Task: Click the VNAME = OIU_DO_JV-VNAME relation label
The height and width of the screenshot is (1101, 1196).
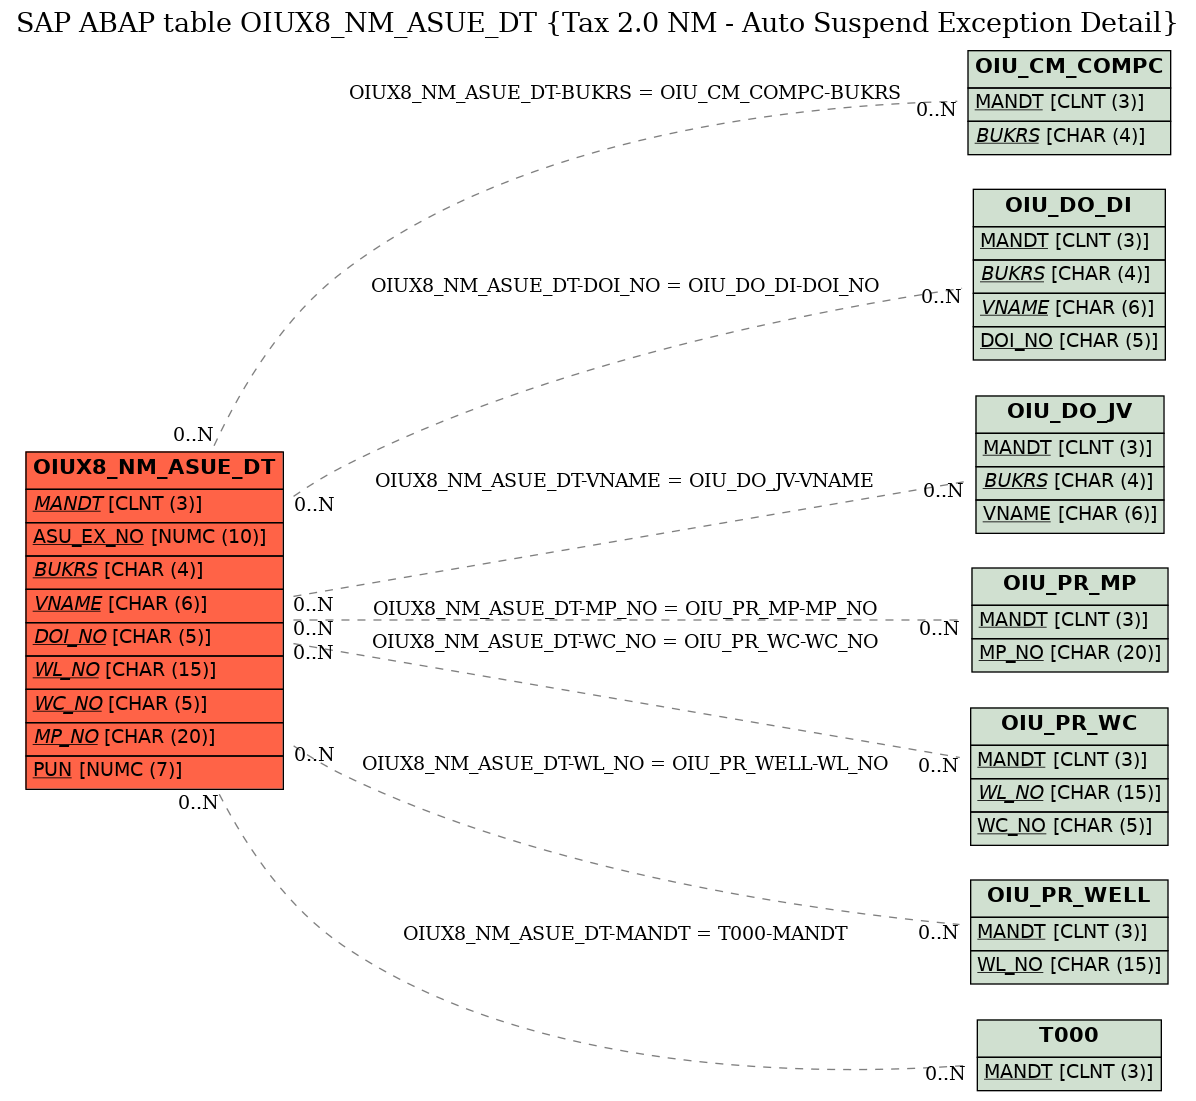Action: pyautogui.click(x=624, y=481)
